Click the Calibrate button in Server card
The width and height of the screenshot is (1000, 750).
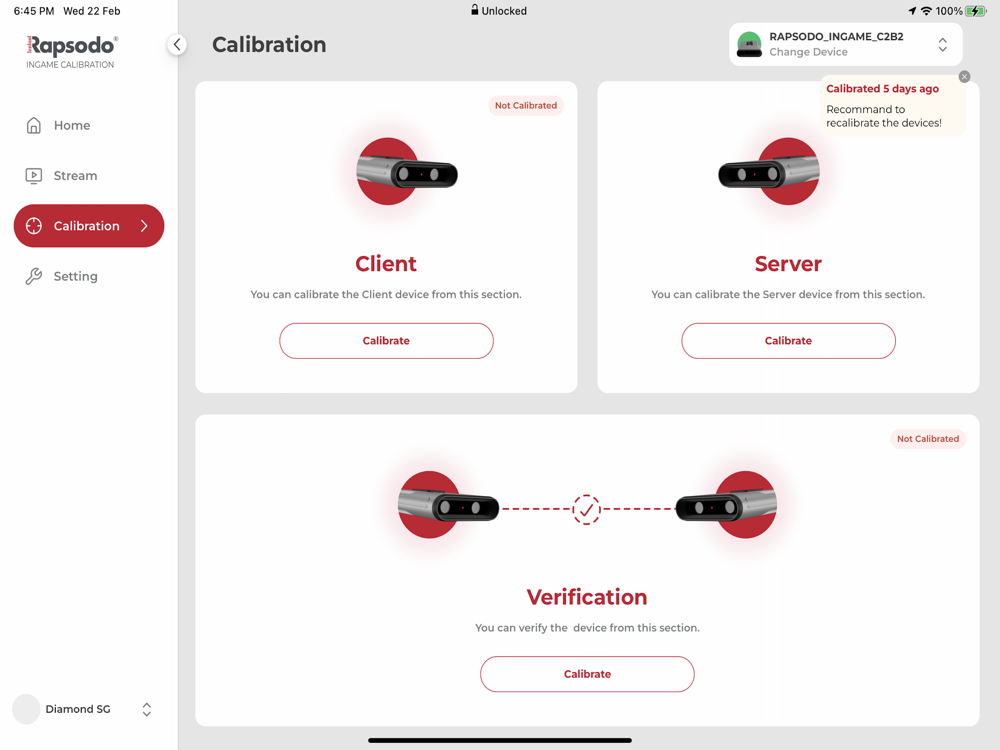tap(788, 341)
